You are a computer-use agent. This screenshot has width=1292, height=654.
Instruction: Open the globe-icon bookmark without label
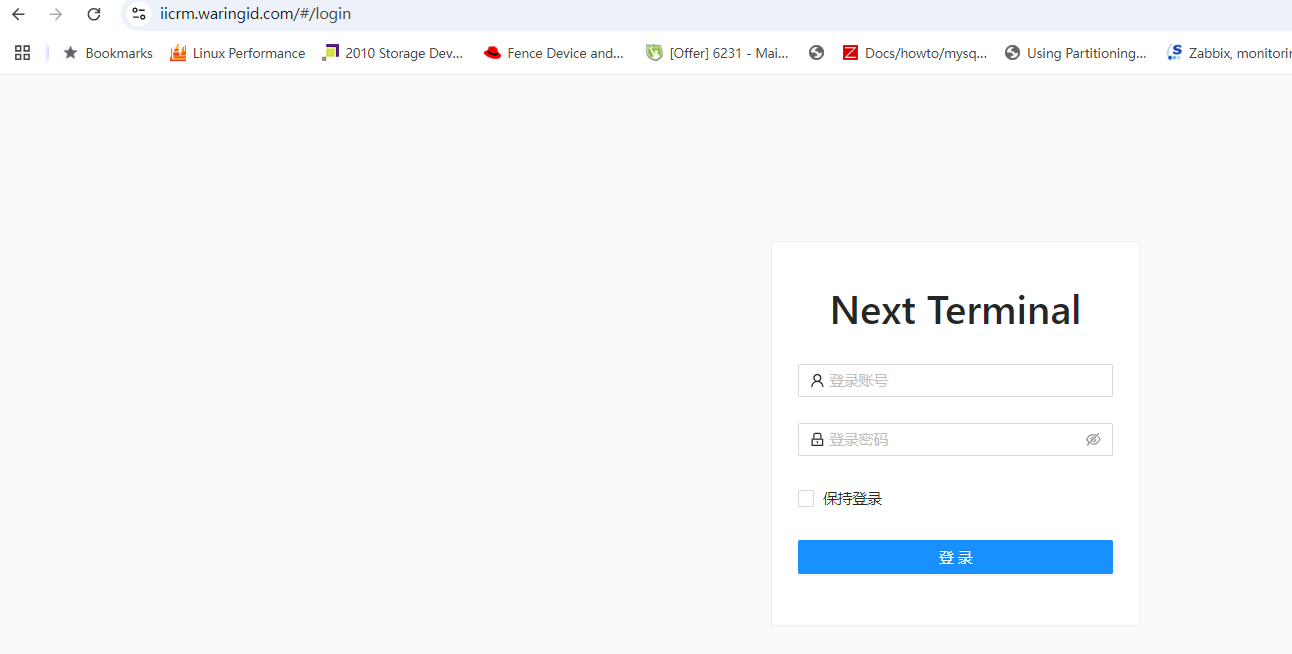tap(817, 53)
